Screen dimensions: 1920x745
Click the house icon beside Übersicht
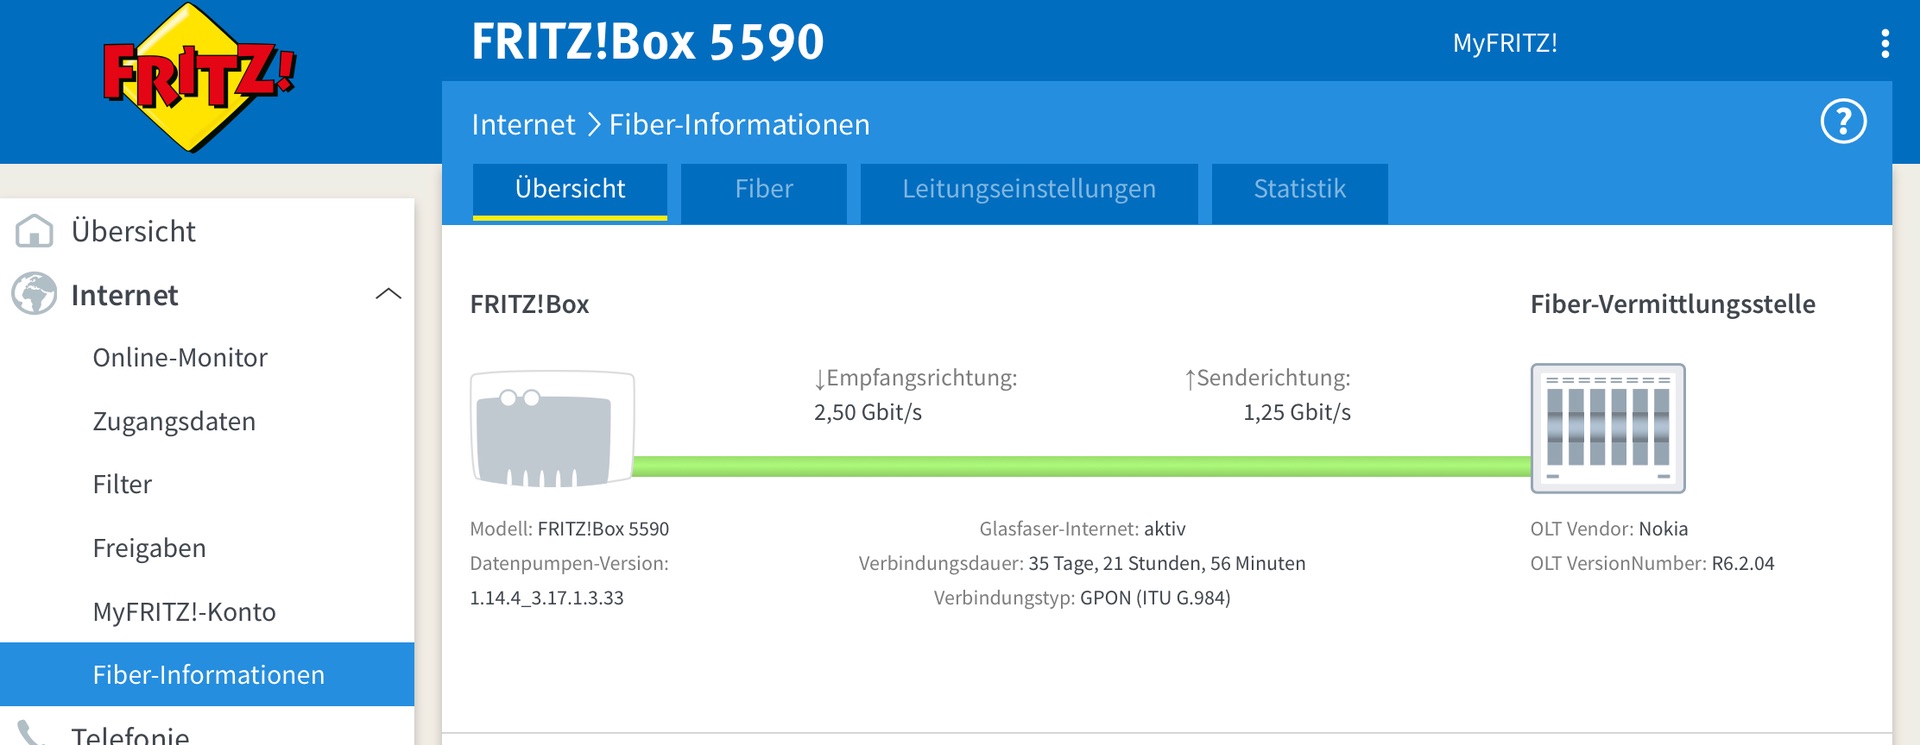[34, 231]
